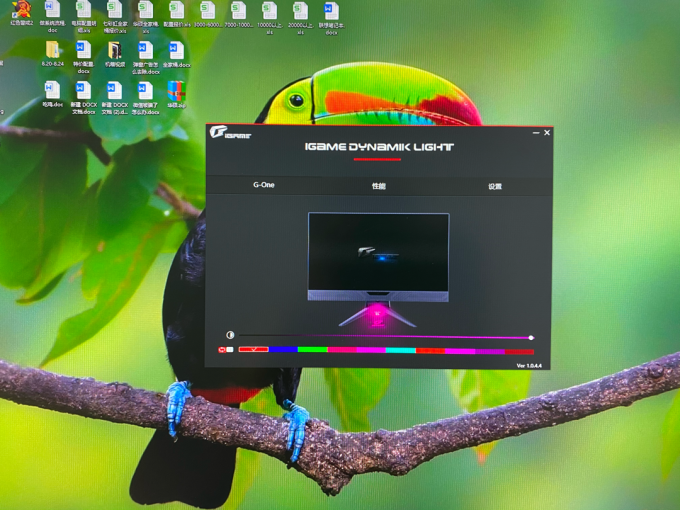Open the 七彩虹全家桶报价.xls spreadsheet
This screenshot has height=510, width=680.
[x=114, y=17]
